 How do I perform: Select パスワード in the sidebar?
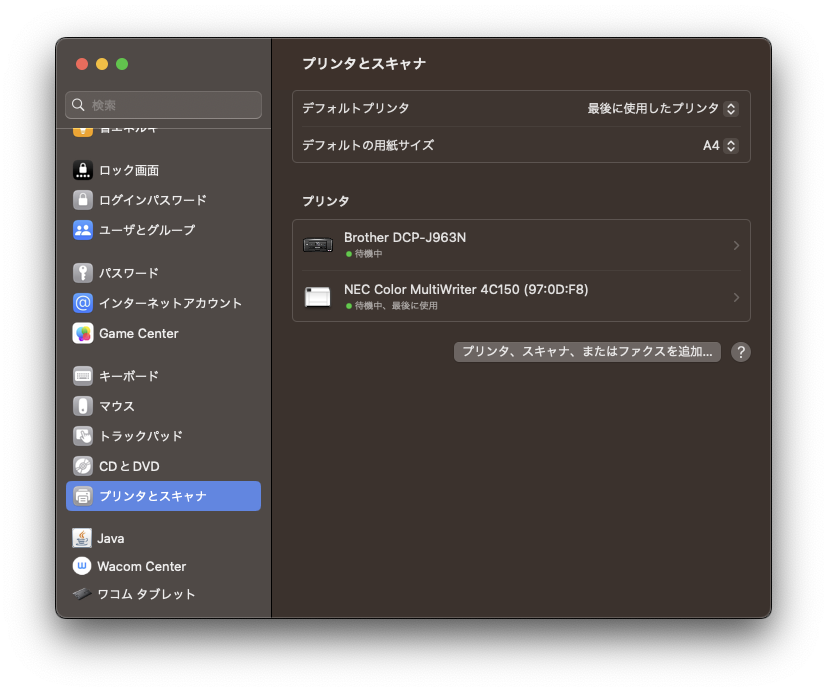click(x=164, y=273)
